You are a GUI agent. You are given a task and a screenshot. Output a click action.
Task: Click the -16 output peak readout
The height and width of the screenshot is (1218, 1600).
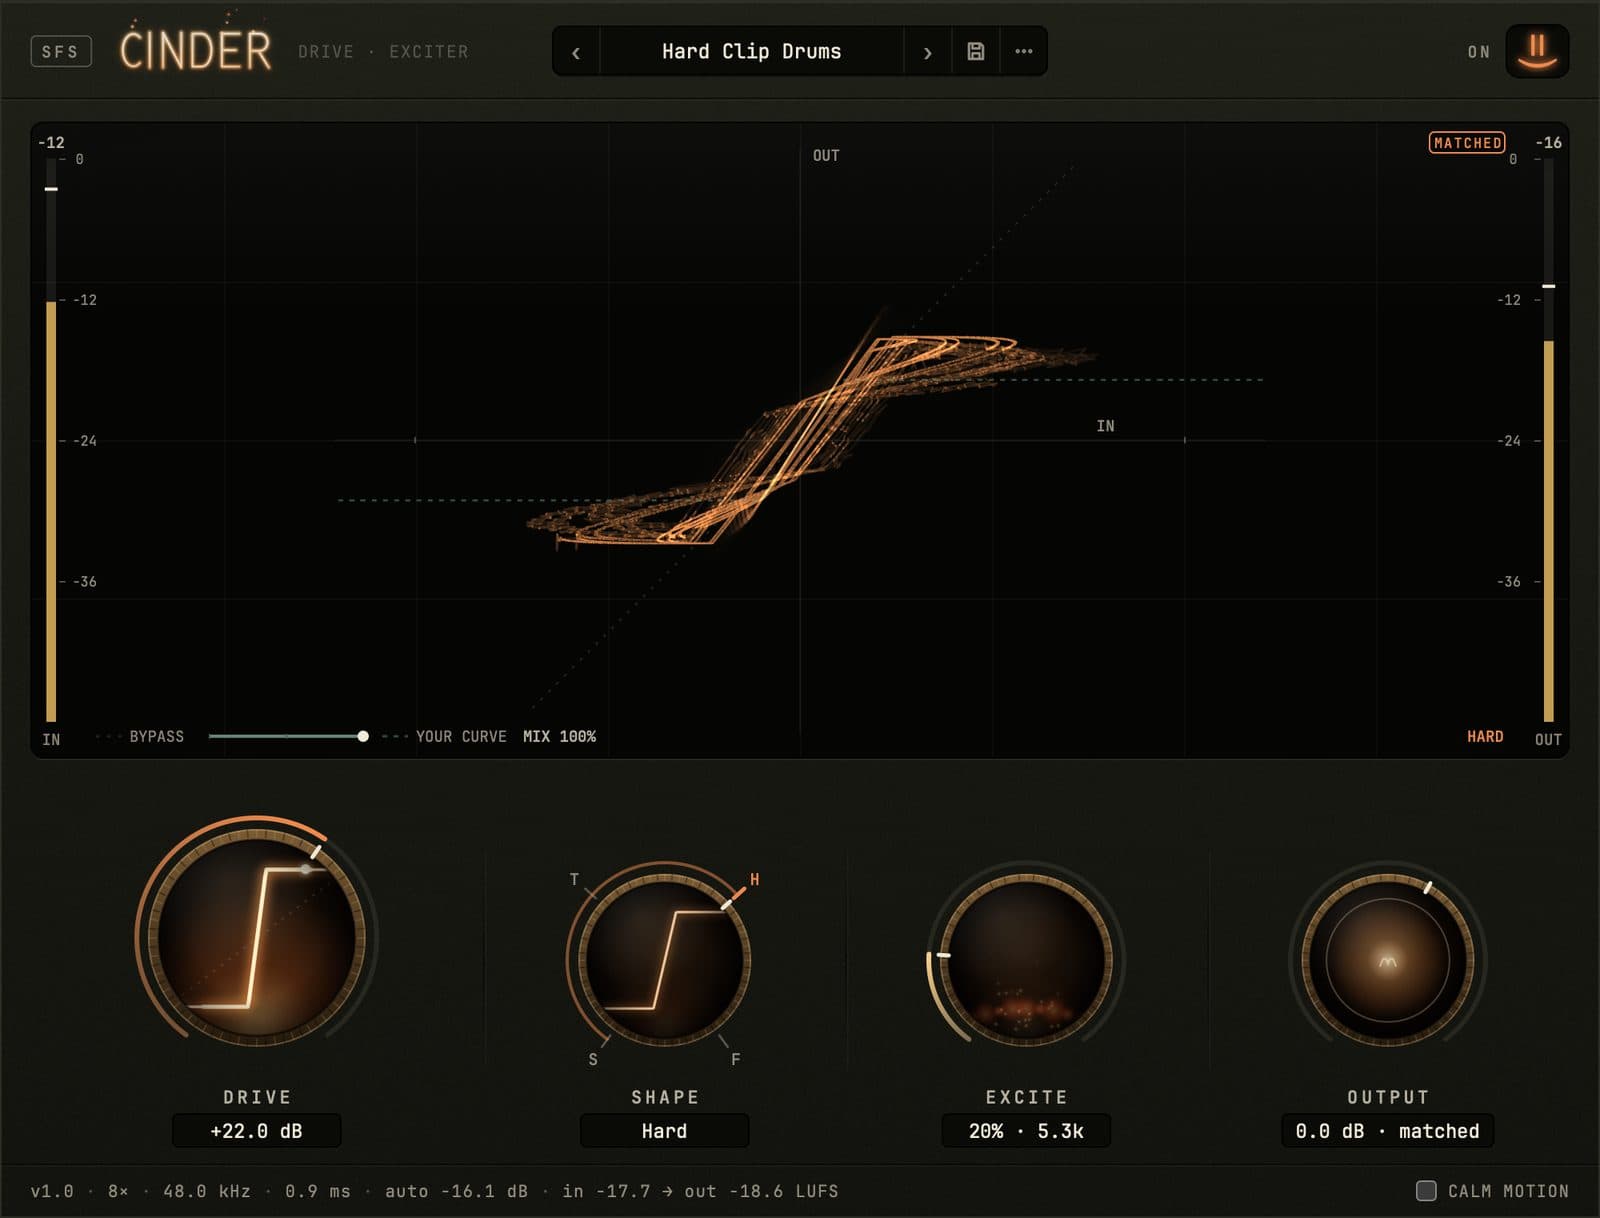[1548, 143]
